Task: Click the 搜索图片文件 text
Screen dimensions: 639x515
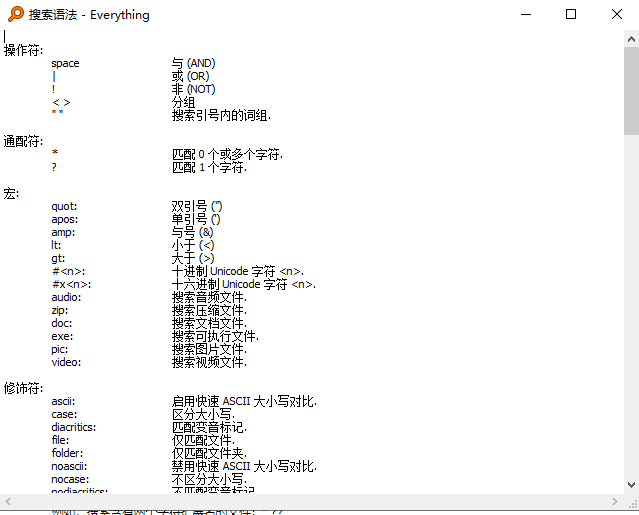Action: (x=209, y=350)
